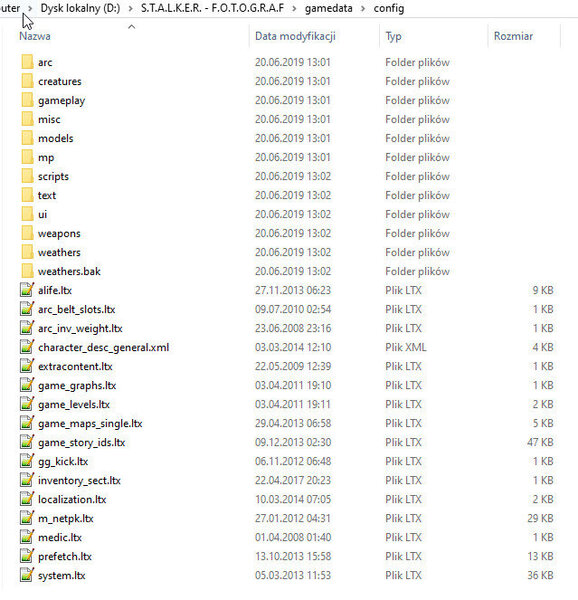Click the models folder icon
Screen dimensions: 578x600
click(27, 138)
